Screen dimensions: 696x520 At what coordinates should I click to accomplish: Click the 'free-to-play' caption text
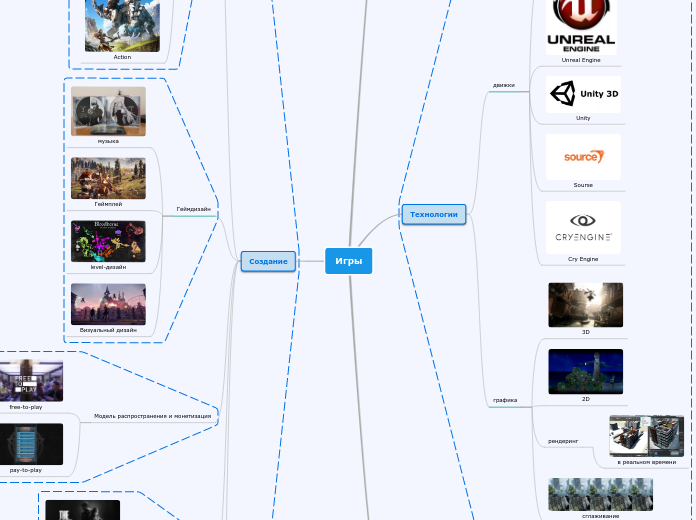26,407
